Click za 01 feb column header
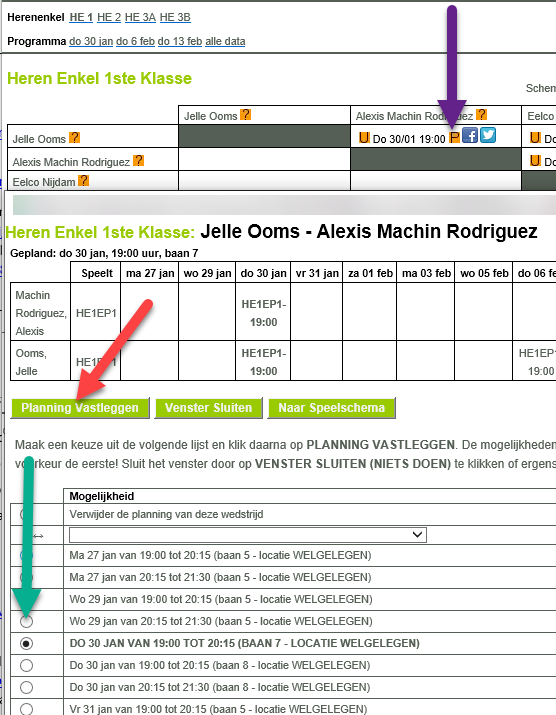Viewport: 556px width, 715px height. (x=370, y=273)
